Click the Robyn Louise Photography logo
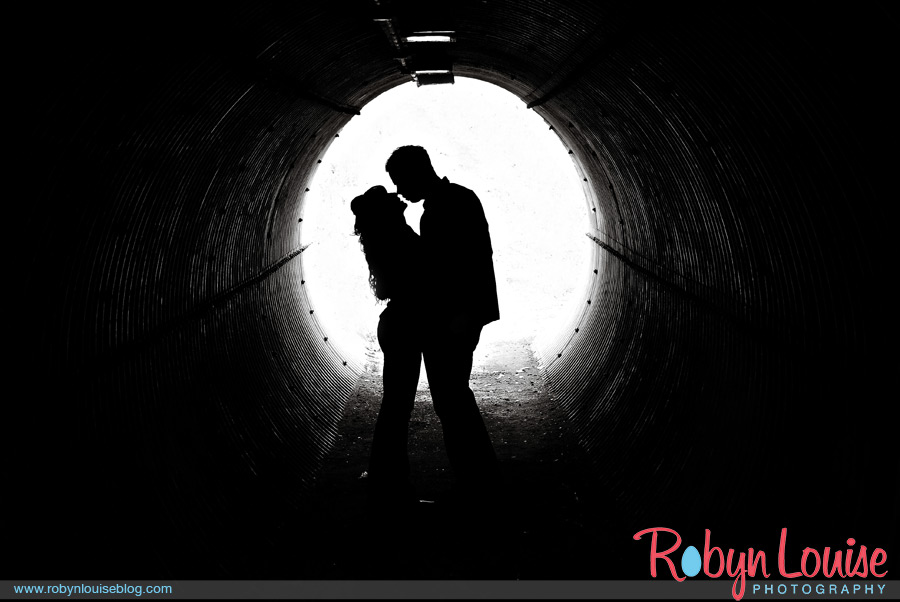The height and width of the screenshot is (602, 900). click(x=761, y=562)
